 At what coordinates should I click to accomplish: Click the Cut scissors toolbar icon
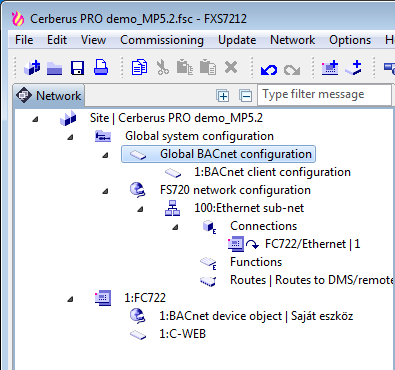coord(162,67)
